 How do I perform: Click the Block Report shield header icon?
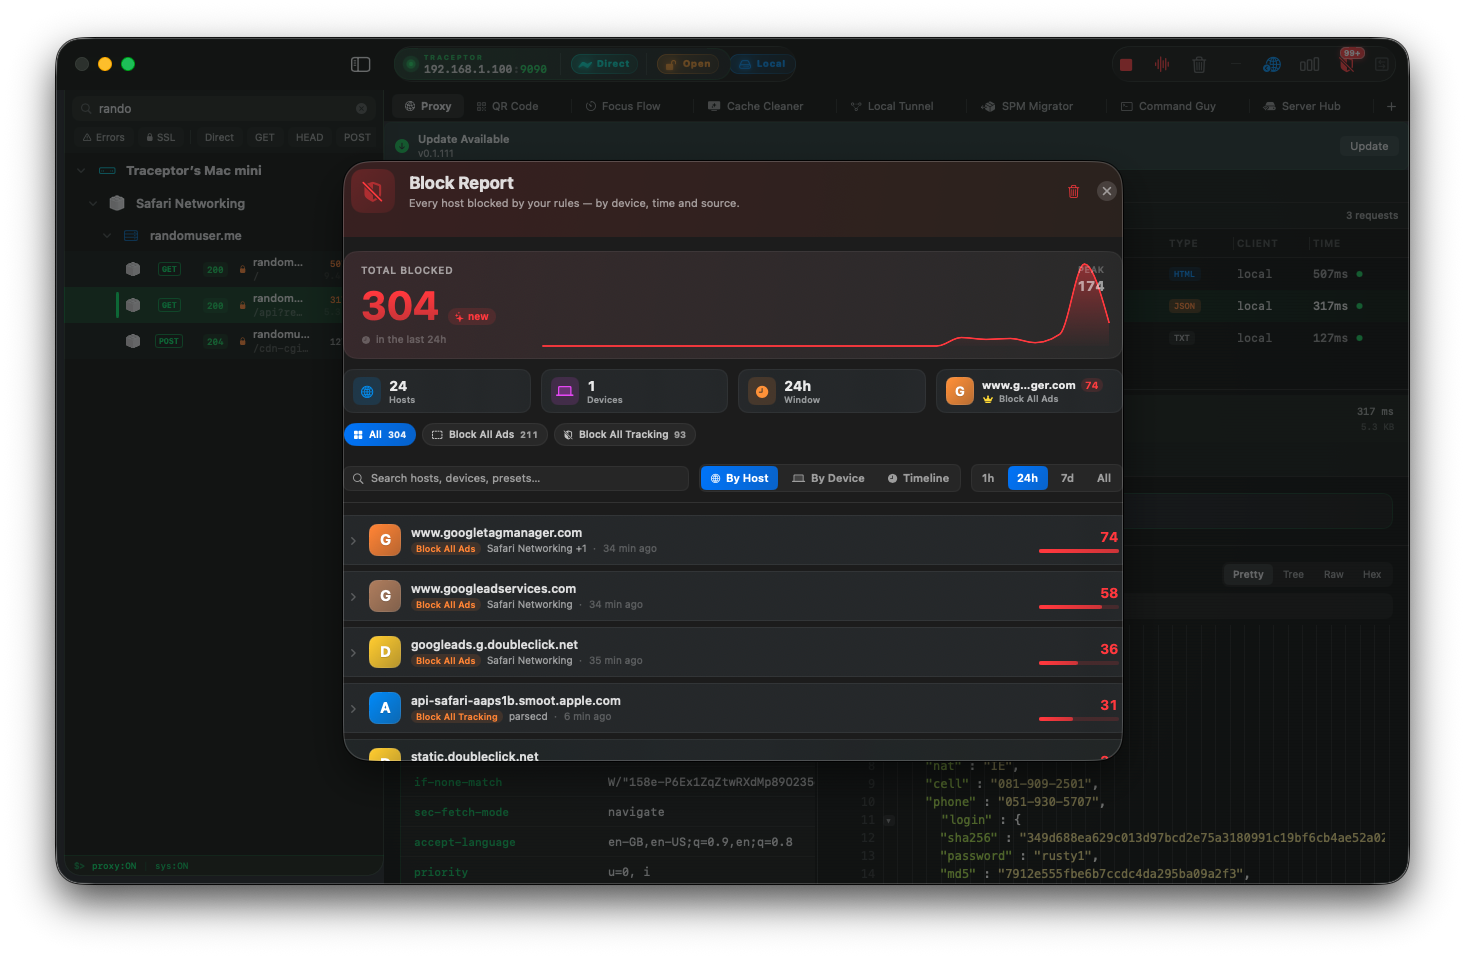coord(373,191)
